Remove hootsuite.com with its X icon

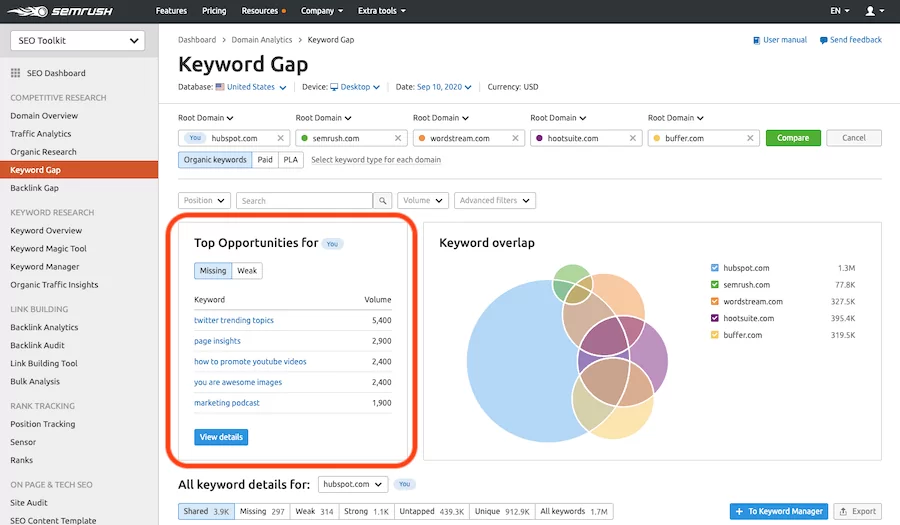coord(633,138)
